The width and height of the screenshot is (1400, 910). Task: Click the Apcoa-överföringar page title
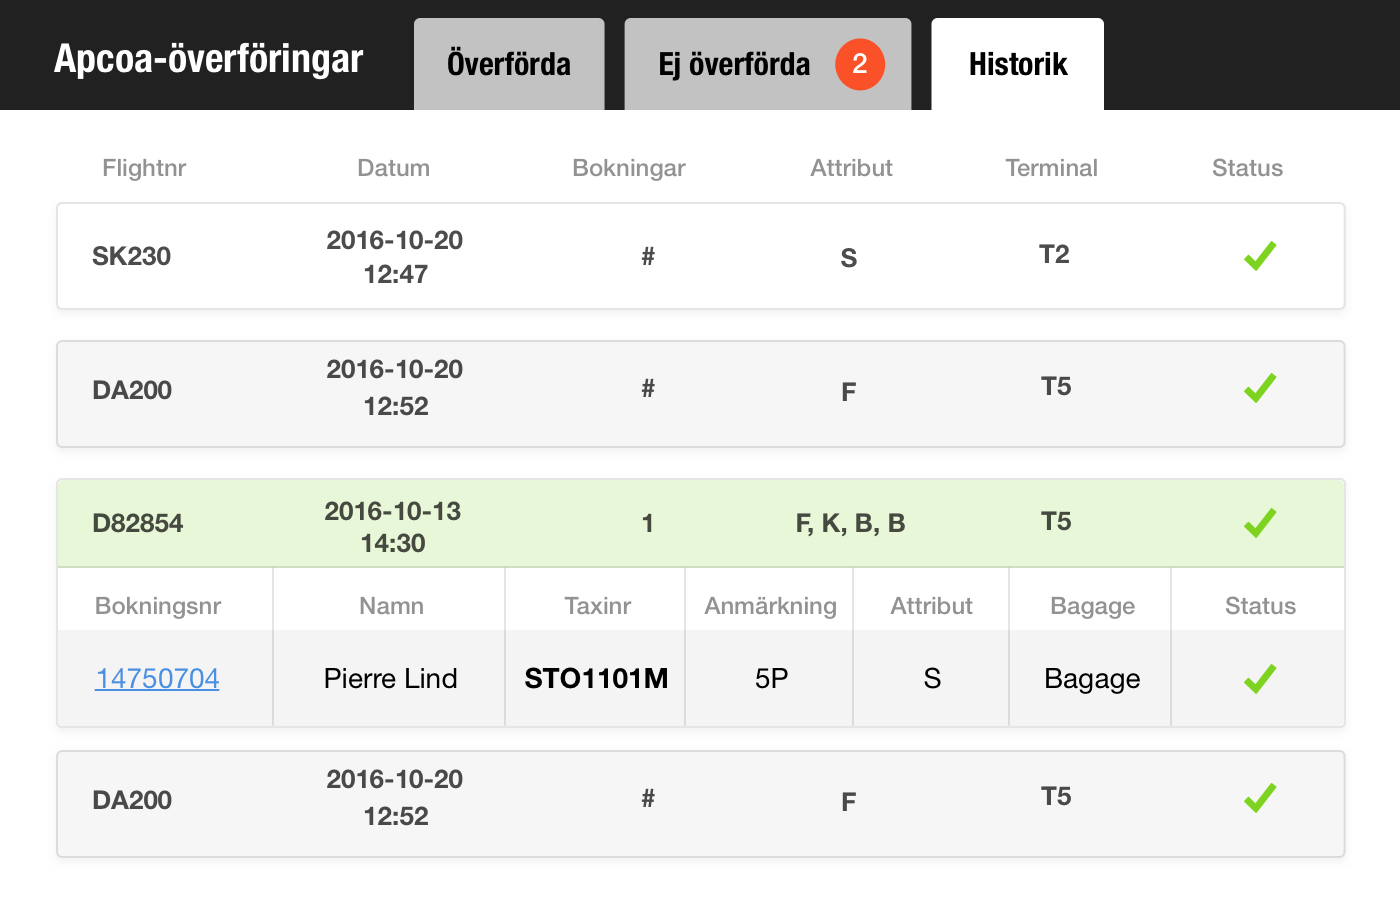[x=209, y=59]
